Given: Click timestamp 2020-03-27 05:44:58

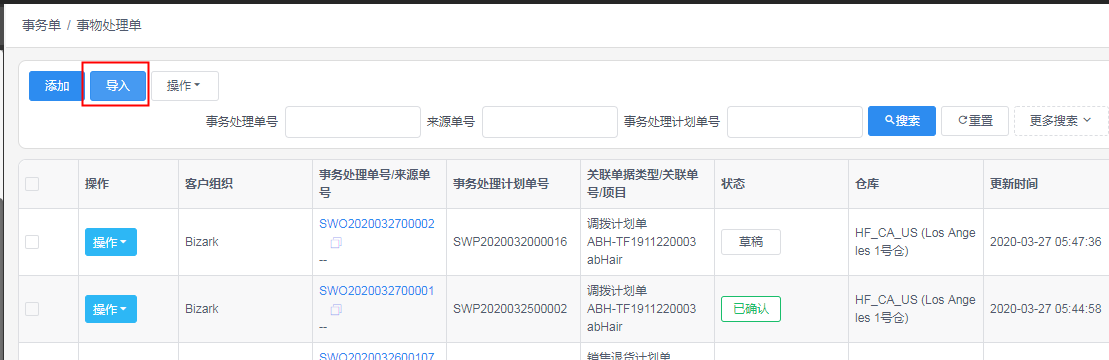Looking at the screenshot, I should click(1047, 309).
